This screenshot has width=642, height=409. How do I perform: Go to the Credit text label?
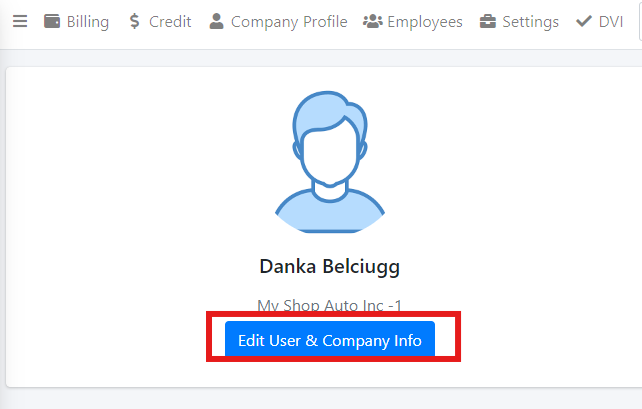(x=170, y=22)
